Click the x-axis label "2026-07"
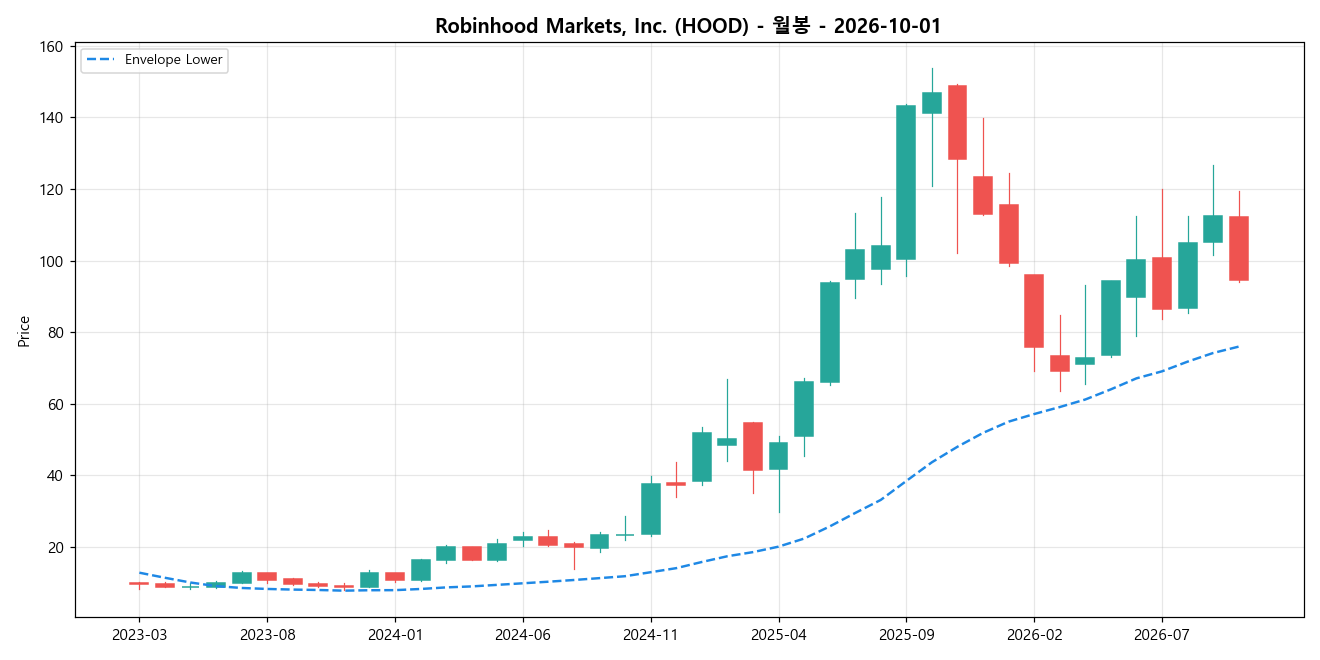Image resolution: width=1320 pixels, height=660 pixels. pos(1162,634)
